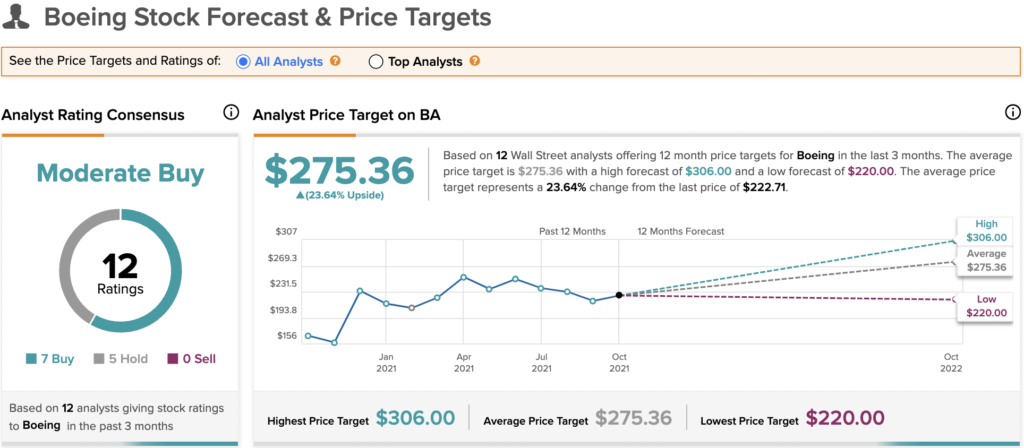Open All Analysts help question mark
Screen dimensions: 1024x448
pos(336,61)
